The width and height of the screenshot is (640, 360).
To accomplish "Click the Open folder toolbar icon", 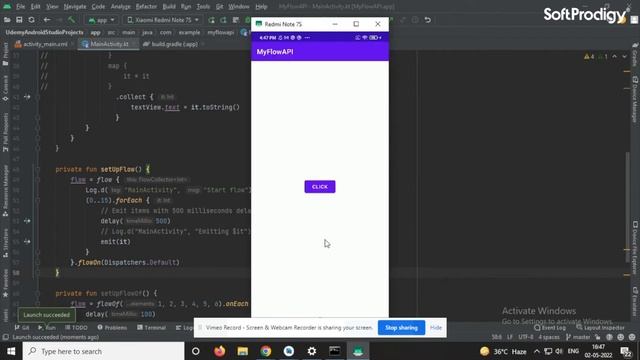I will pos(7,20).
